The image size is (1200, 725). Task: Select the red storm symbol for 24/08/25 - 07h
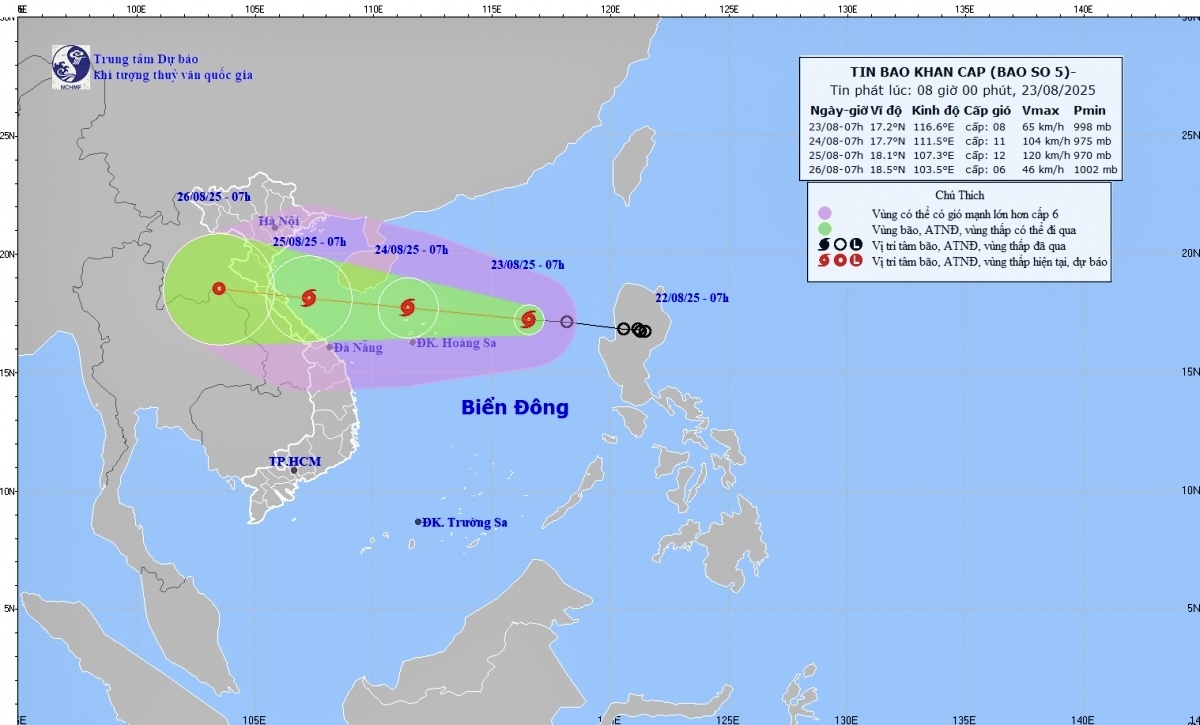click(407, 308)
